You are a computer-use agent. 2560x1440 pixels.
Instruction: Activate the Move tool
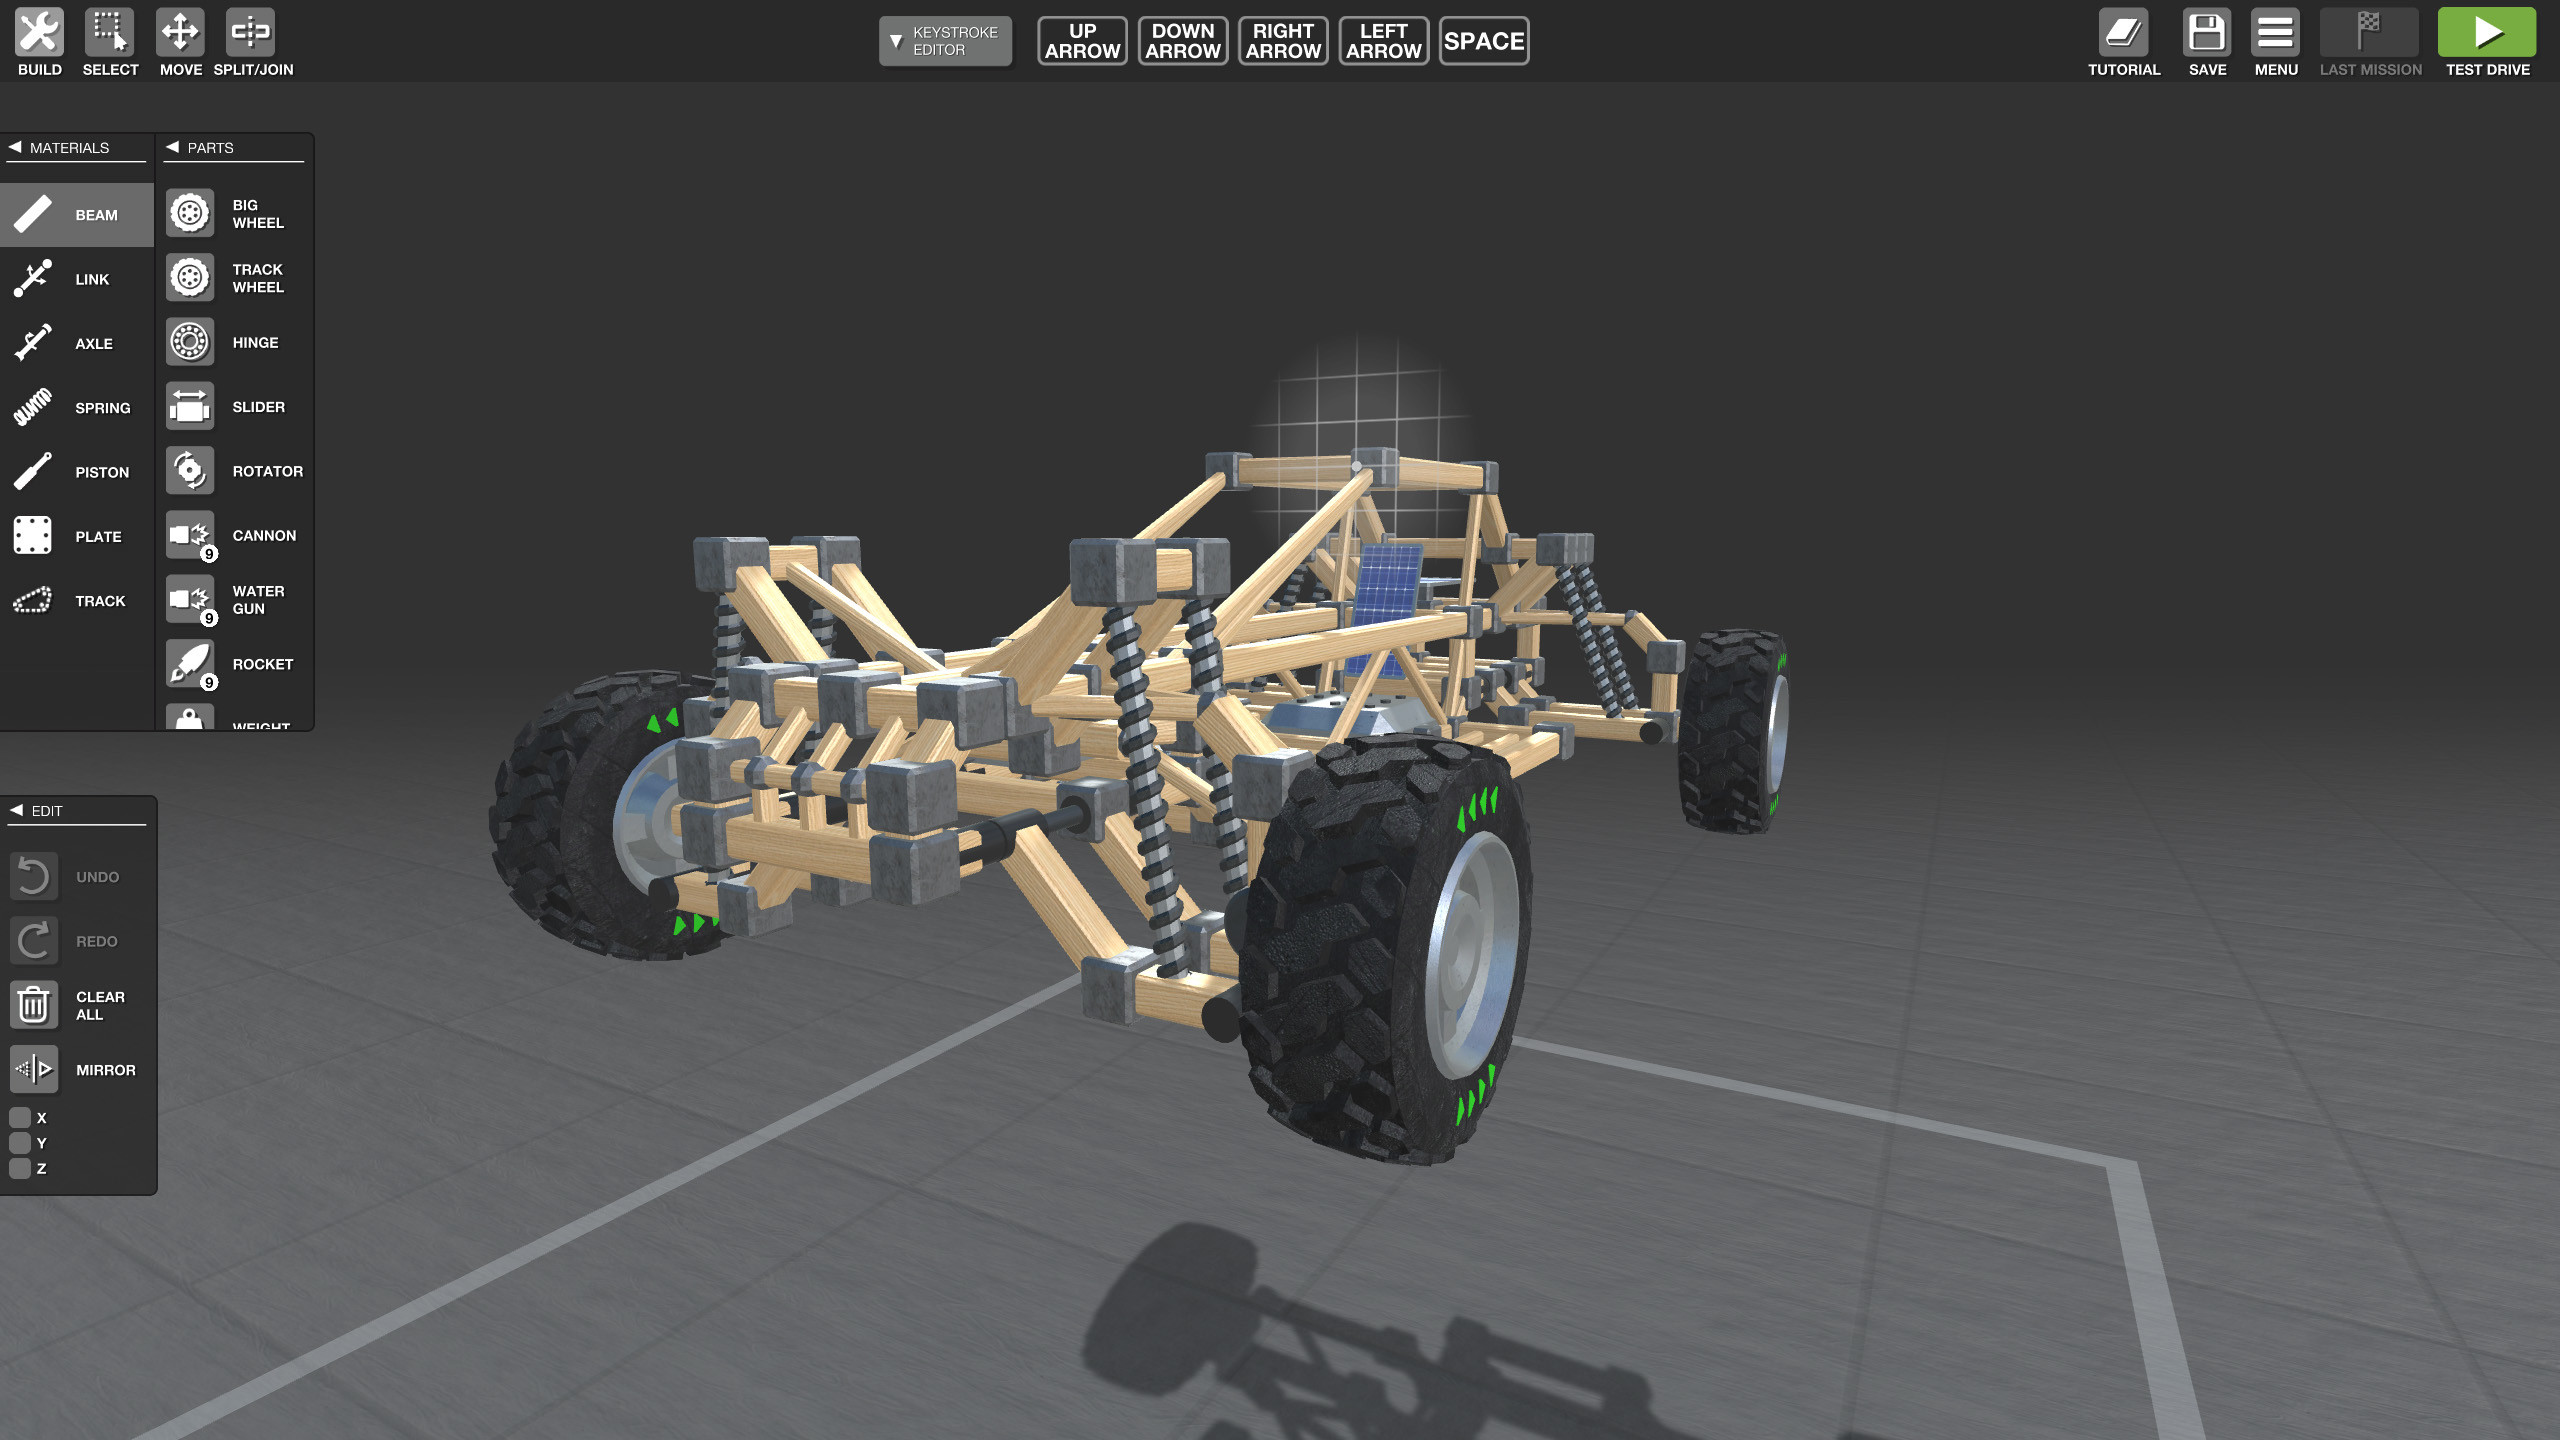[179, 33]
